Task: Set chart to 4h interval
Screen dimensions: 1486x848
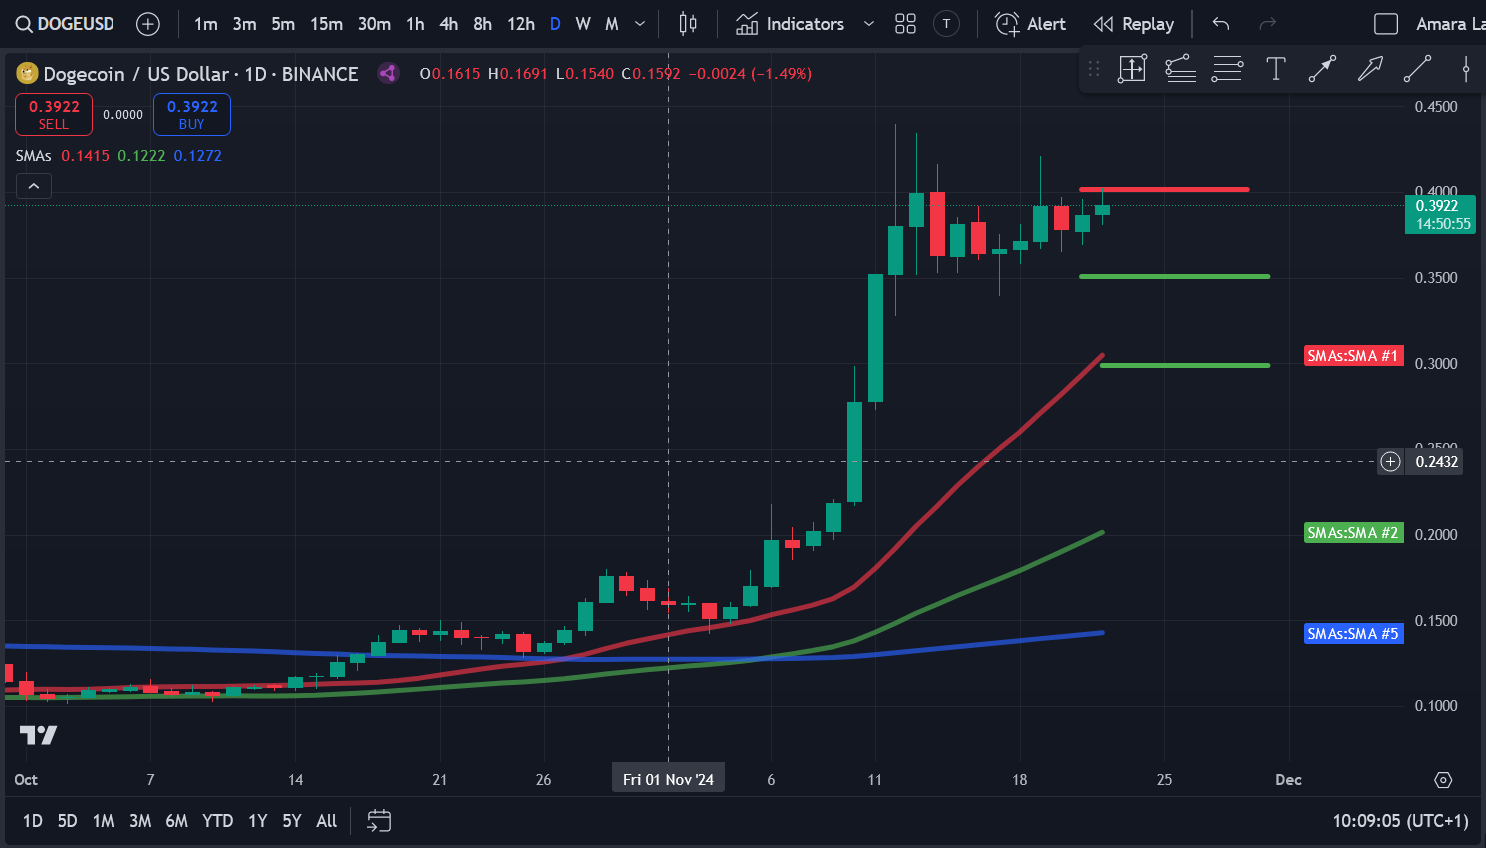Action: [x=449, y=24]
